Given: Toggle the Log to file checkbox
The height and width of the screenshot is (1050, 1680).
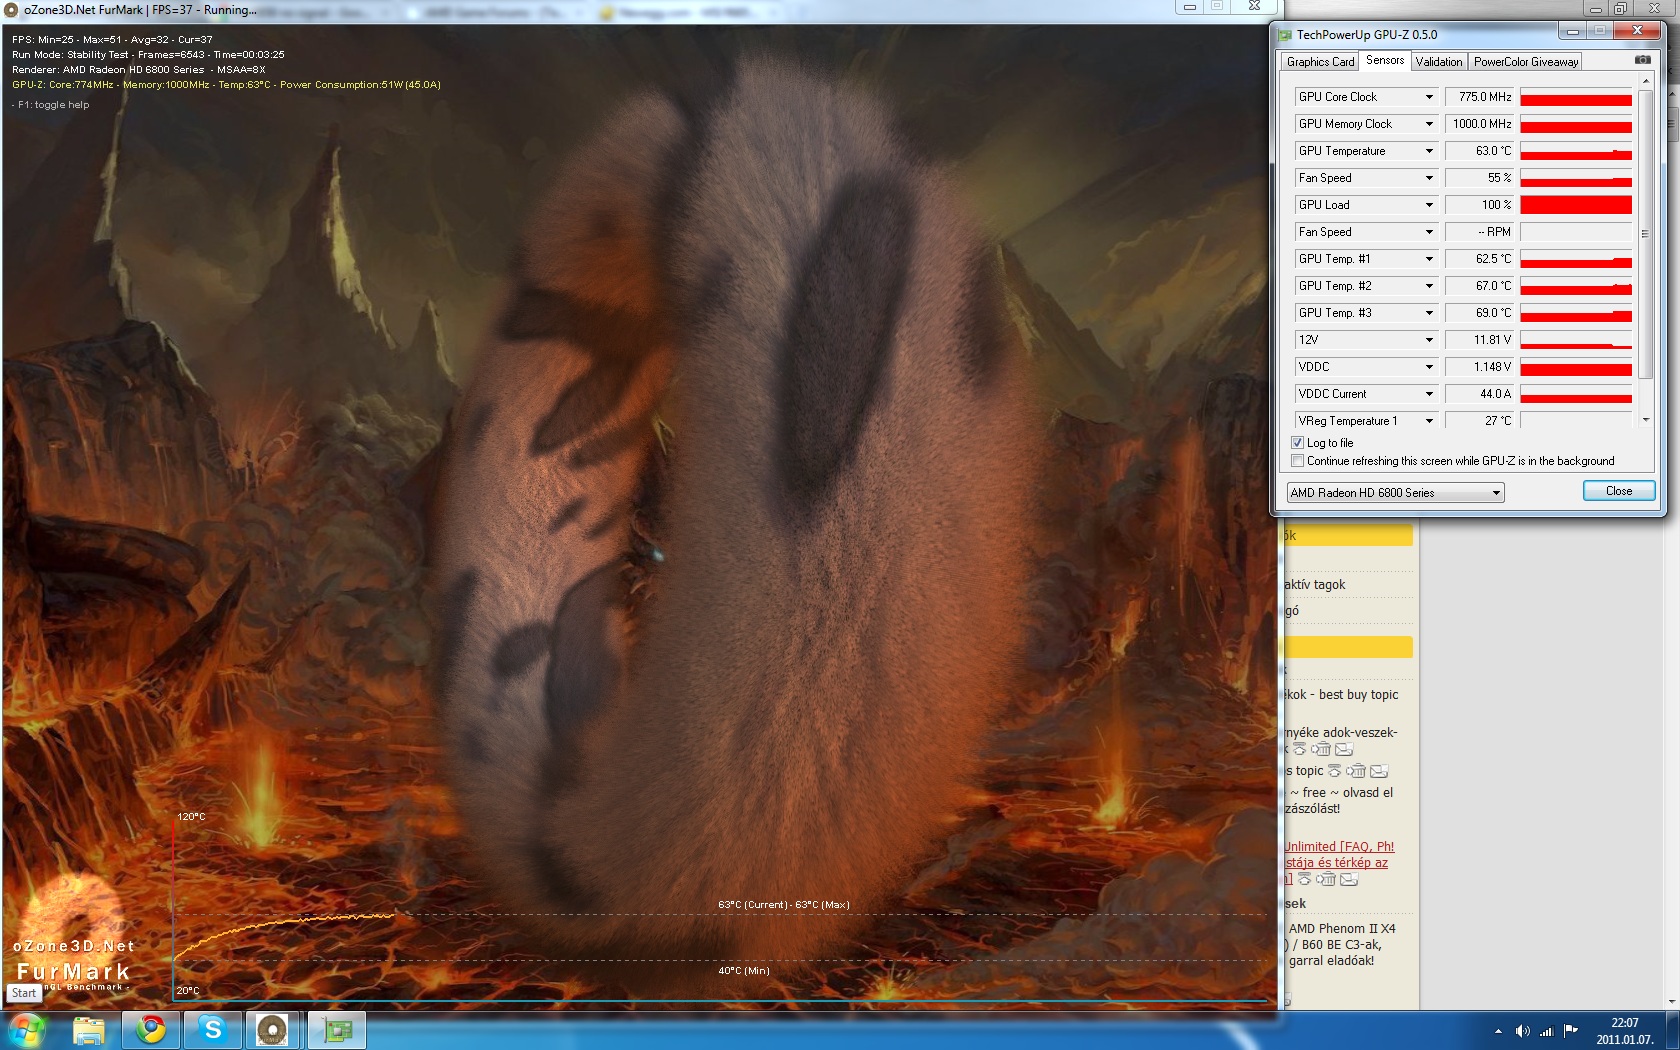Looking at the screenshot, I should (1297, 443).
